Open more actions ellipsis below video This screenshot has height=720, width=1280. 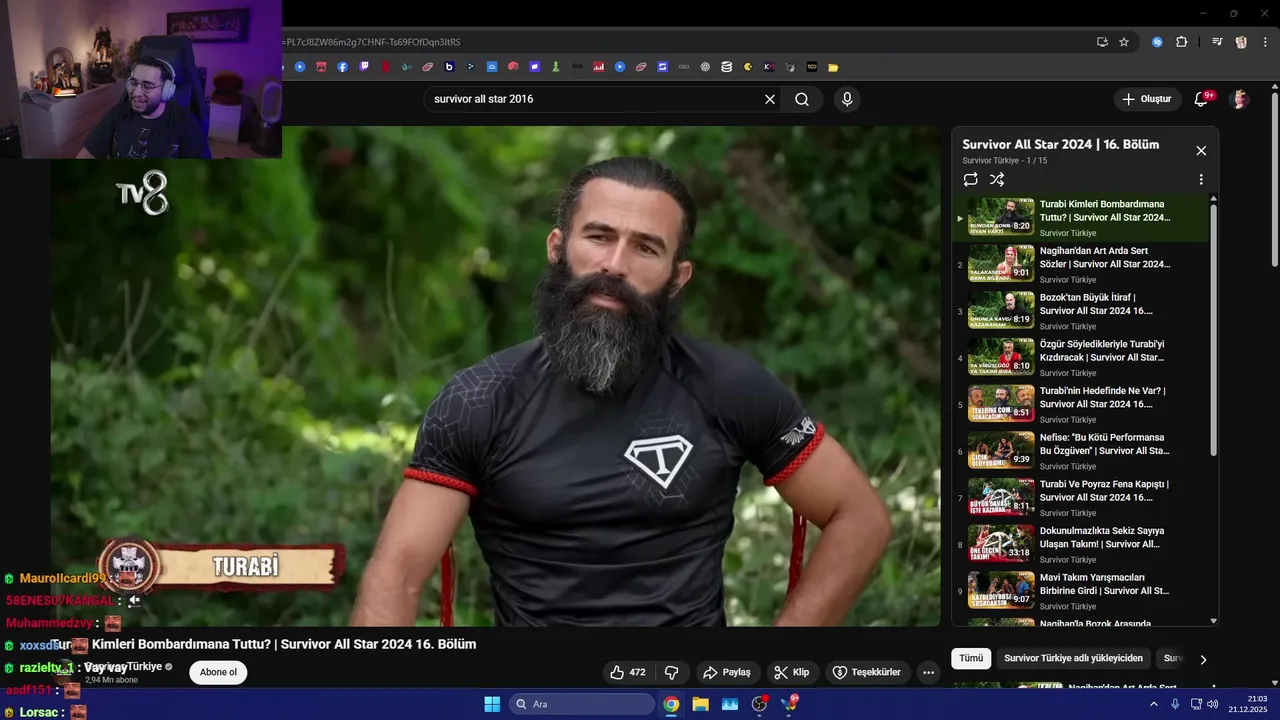tap(928, 672)
